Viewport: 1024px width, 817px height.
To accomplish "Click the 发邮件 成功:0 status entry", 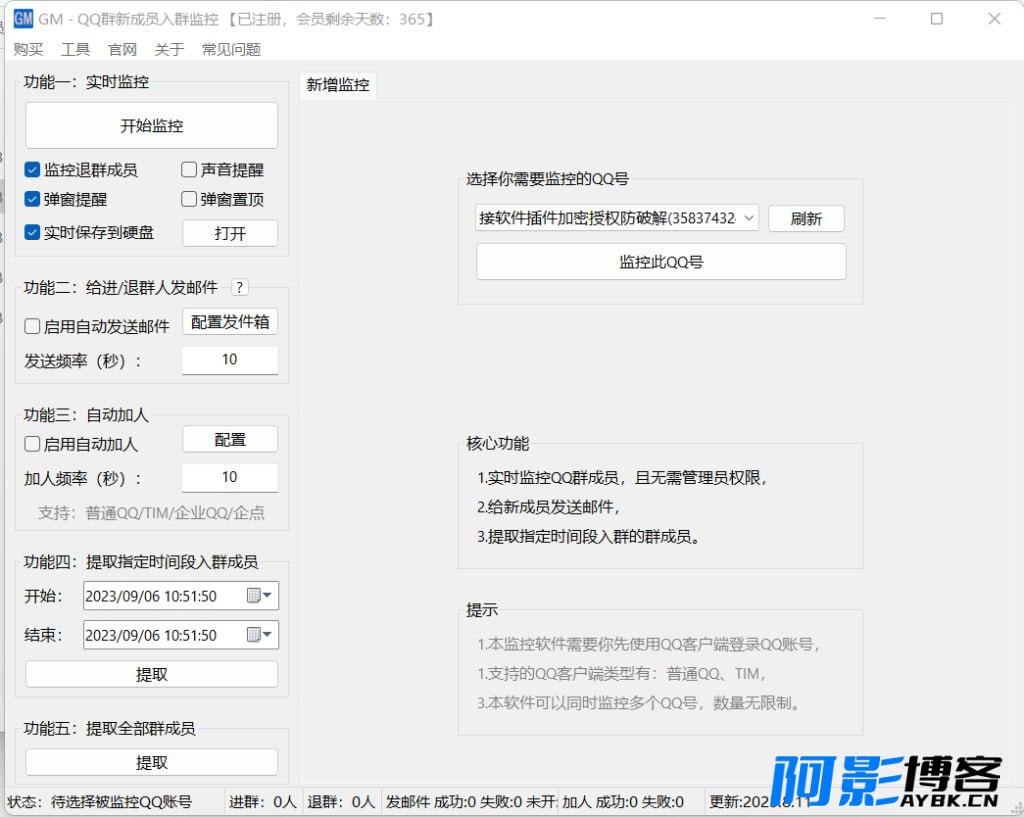I will click(x=471, y=801).
